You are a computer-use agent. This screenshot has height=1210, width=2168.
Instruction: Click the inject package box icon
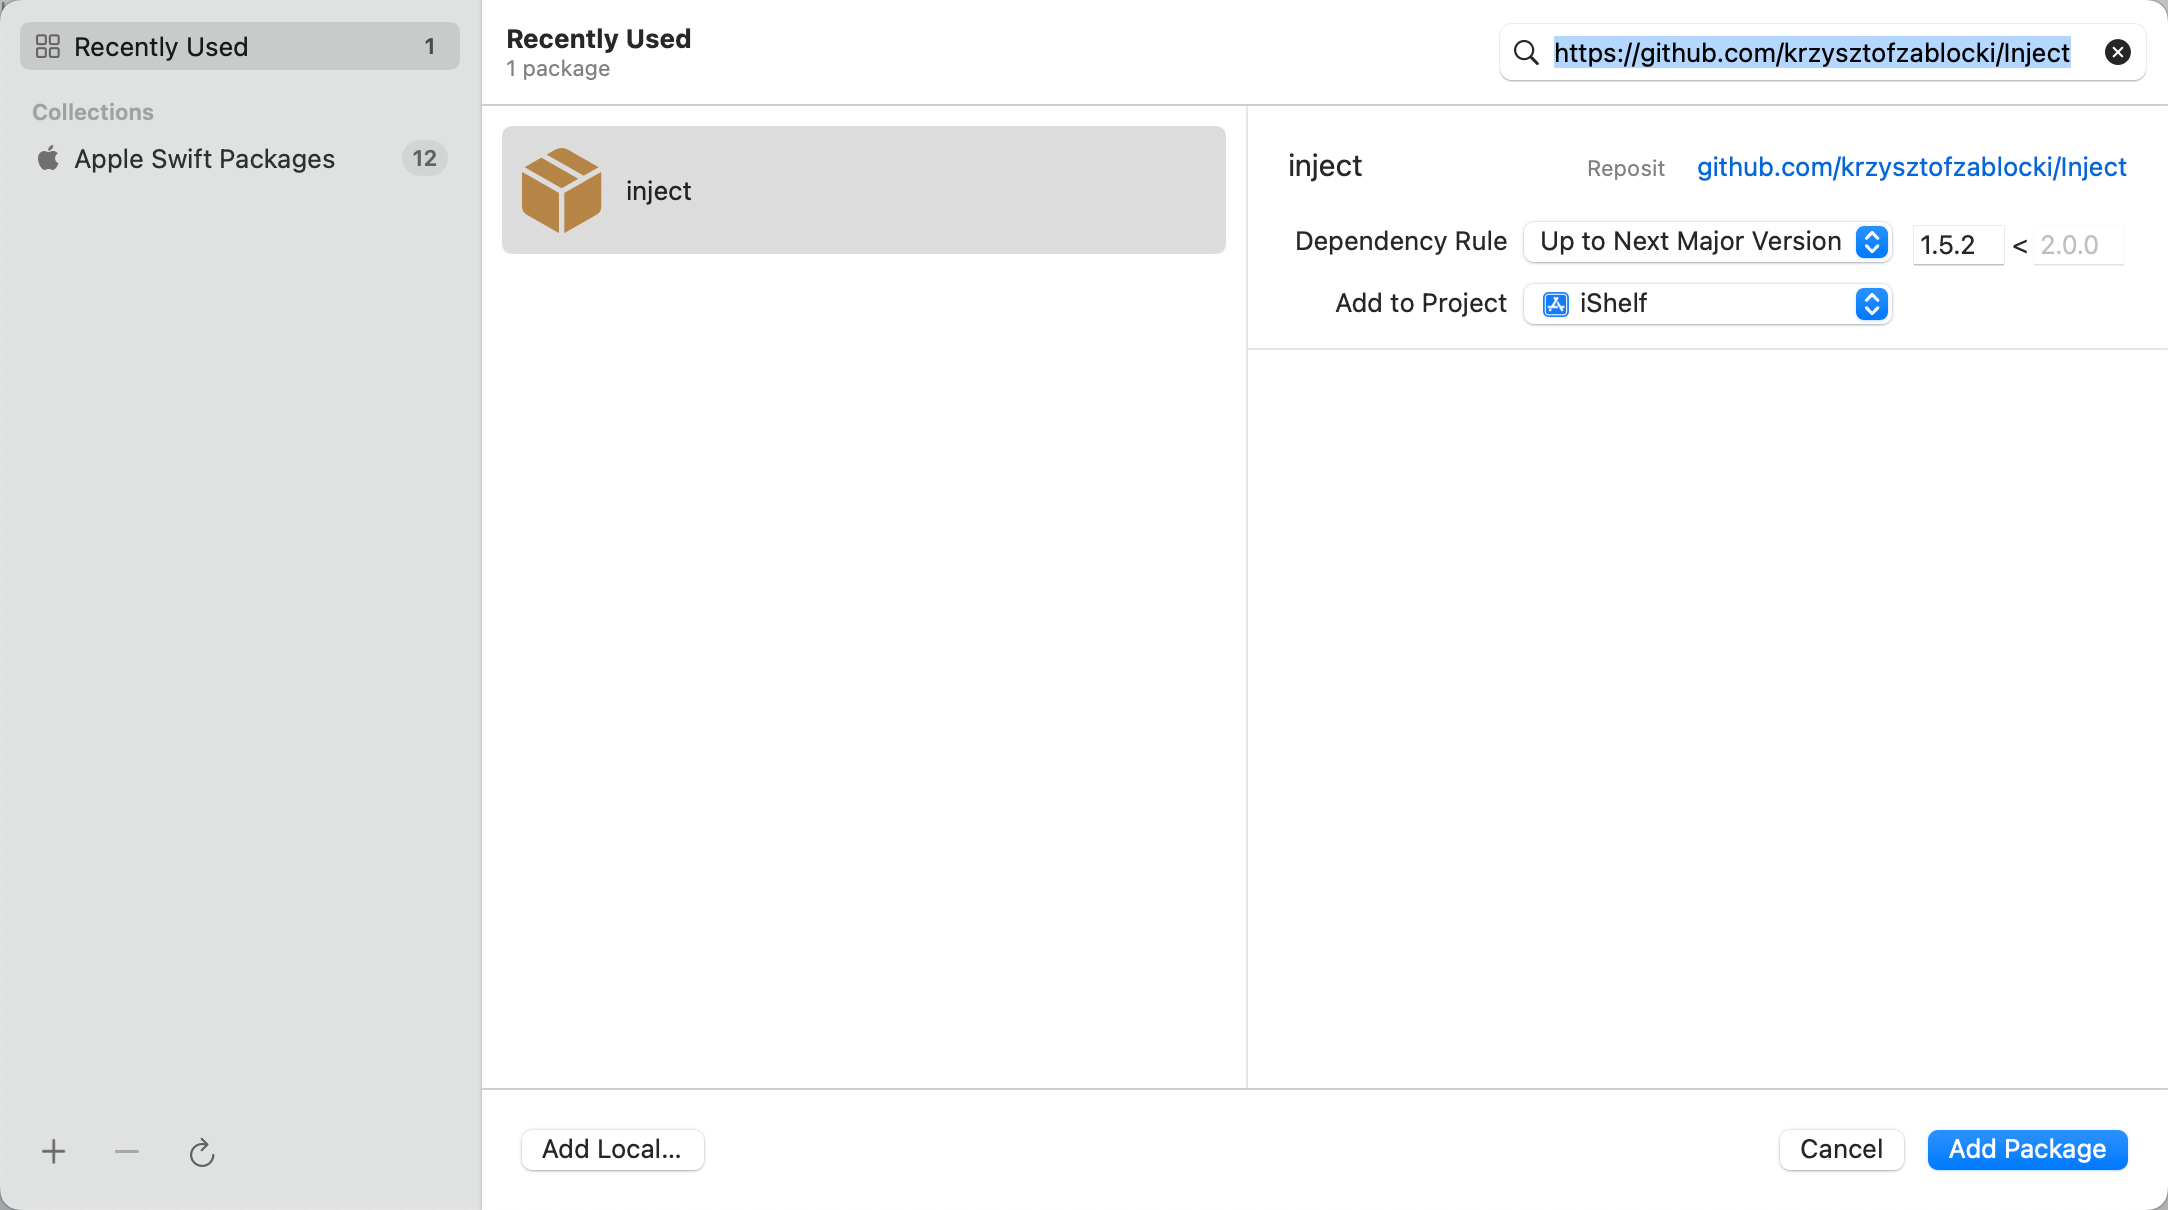pyautogui.click(x=561, y=190)
